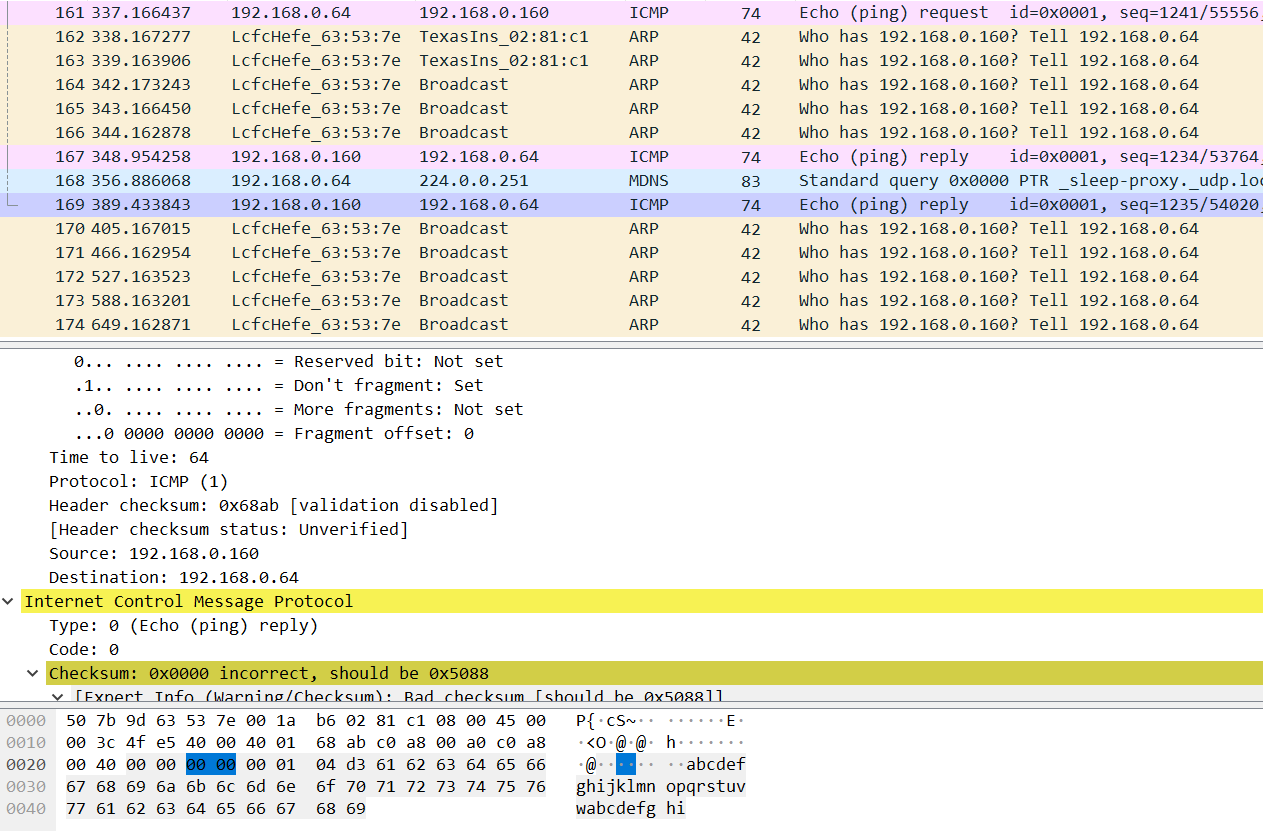This screenshot has height=831, width=1263.
Task: Click the hex offset 0000 row label
Action: 26,720
